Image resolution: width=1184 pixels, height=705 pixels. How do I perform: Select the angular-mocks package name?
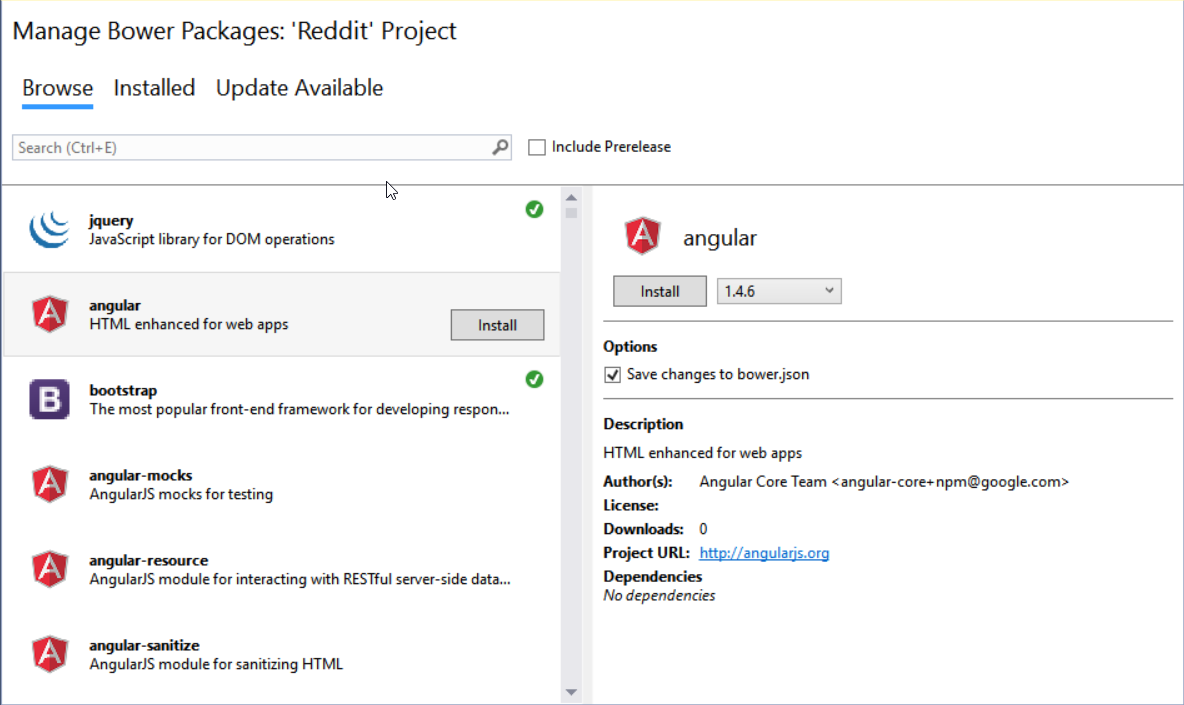[x=140, y=476]
